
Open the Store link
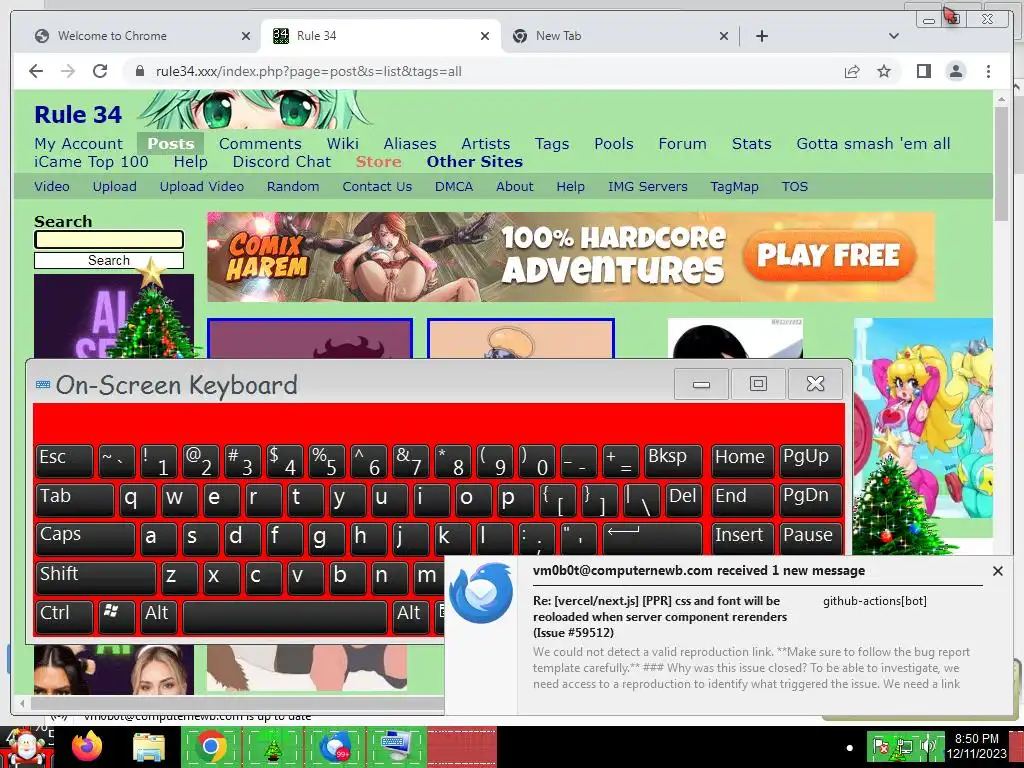click(x=378, y=162)
